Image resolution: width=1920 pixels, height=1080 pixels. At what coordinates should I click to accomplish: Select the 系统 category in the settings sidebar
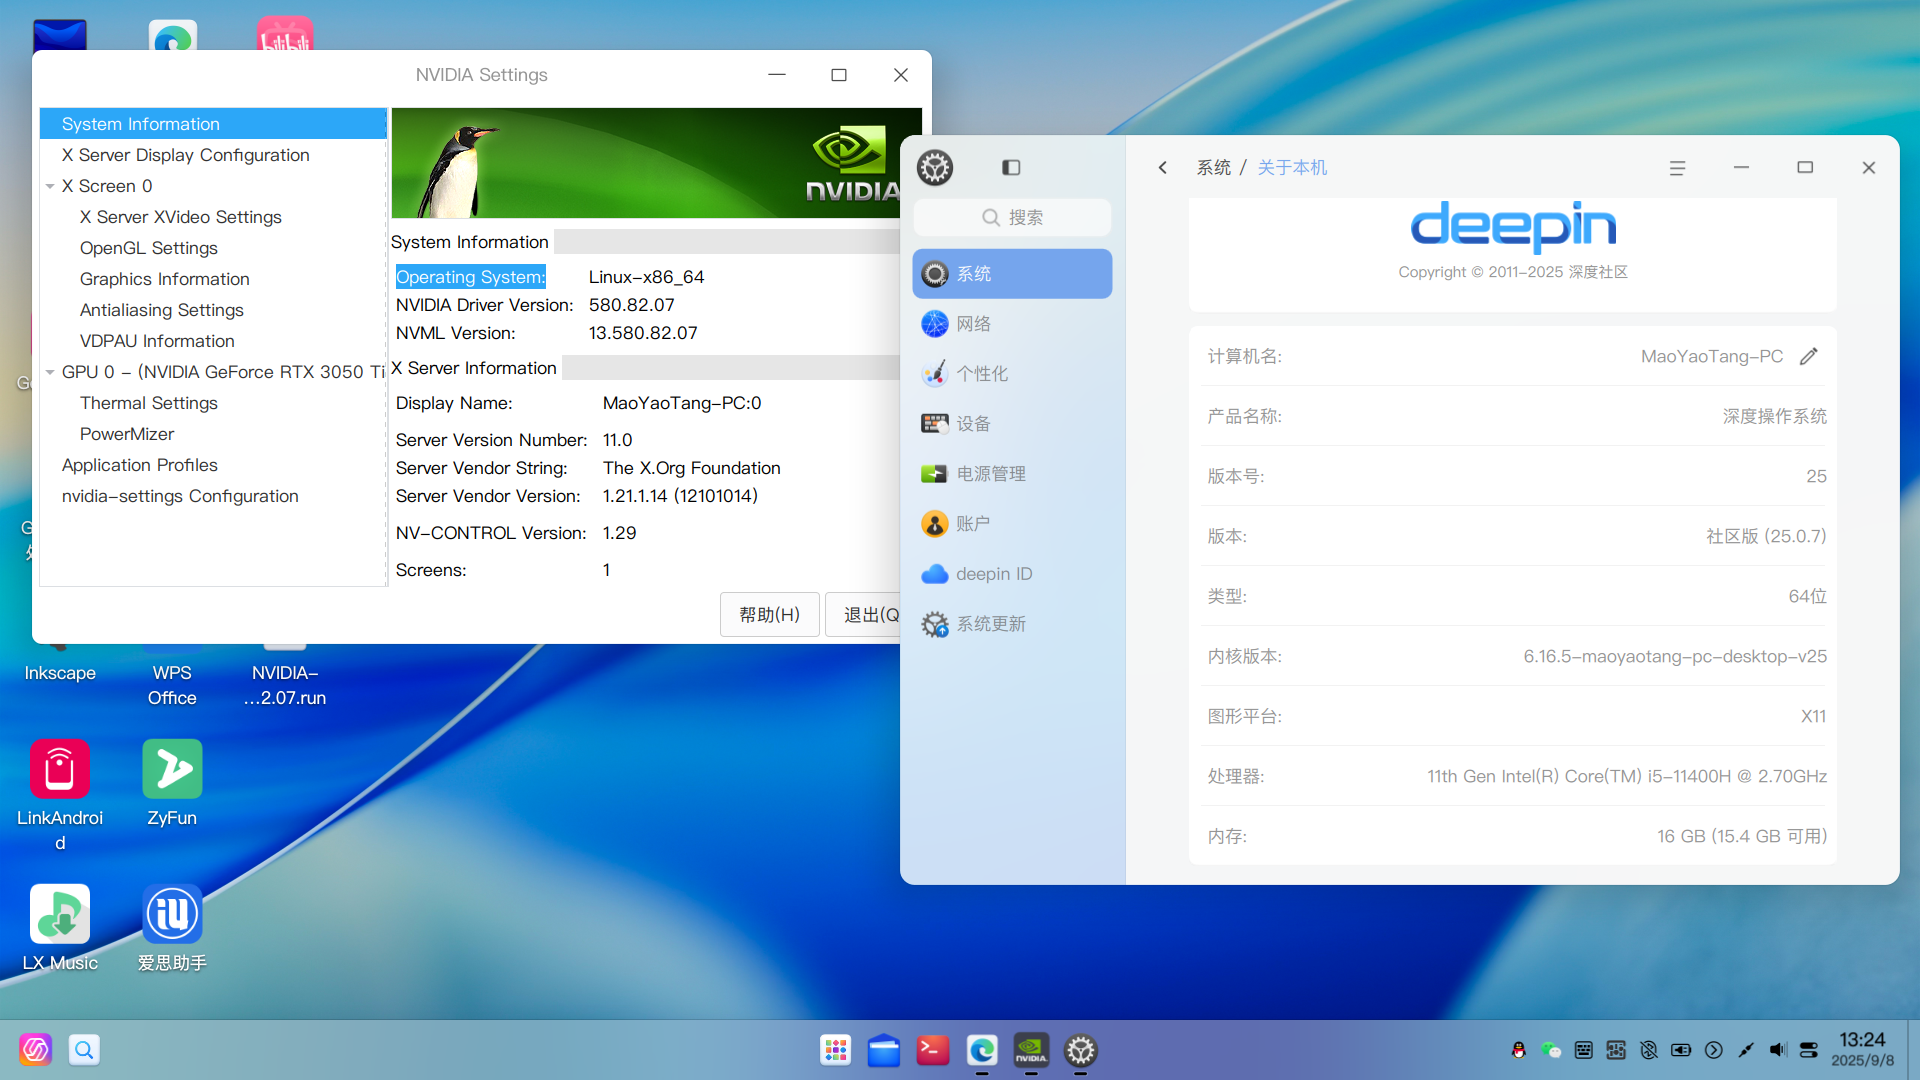1012,274
